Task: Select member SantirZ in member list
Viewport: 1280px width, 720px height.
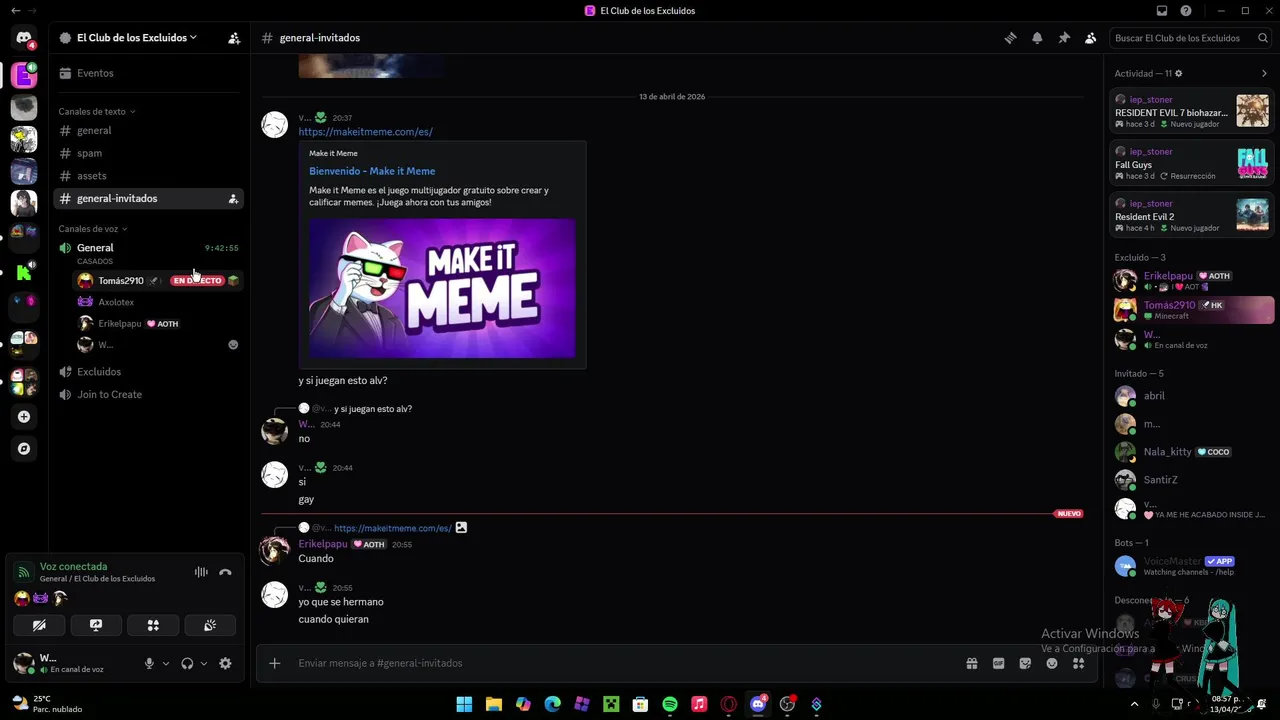Action: pyautogui.click(x=1192, y=480)
